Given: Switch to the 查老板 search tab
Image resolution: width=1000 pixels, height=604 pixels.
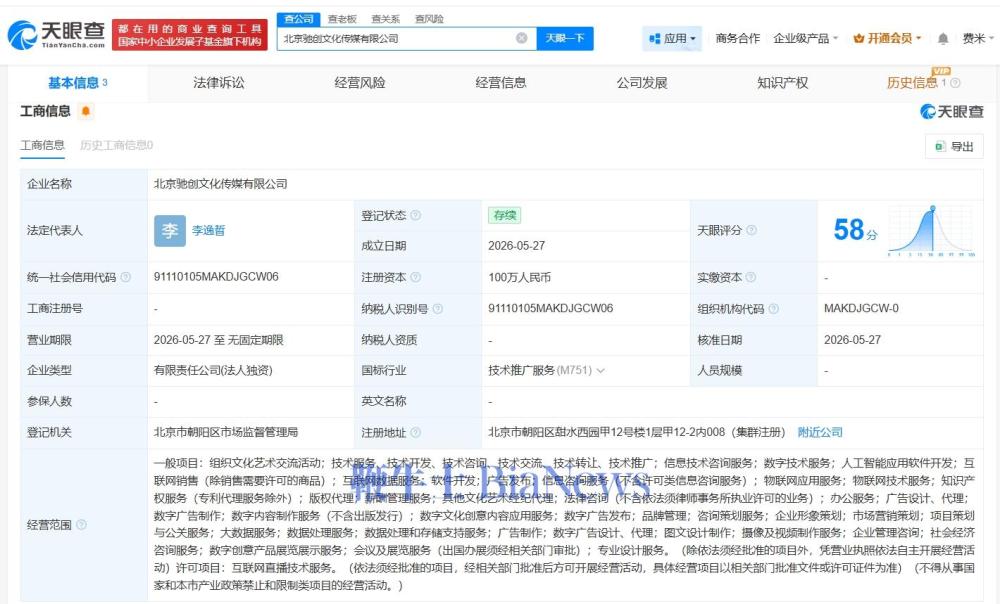Looking at the screenshot, I should pyautogui.click(x=342, y=19).
